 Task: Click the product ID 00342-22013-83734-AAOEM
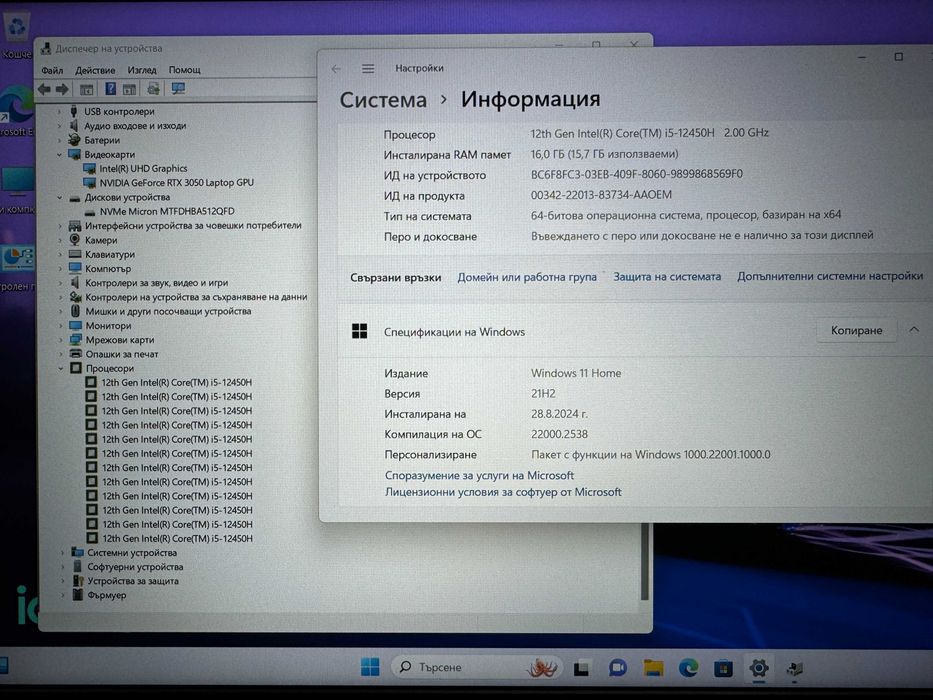(601, 195)
